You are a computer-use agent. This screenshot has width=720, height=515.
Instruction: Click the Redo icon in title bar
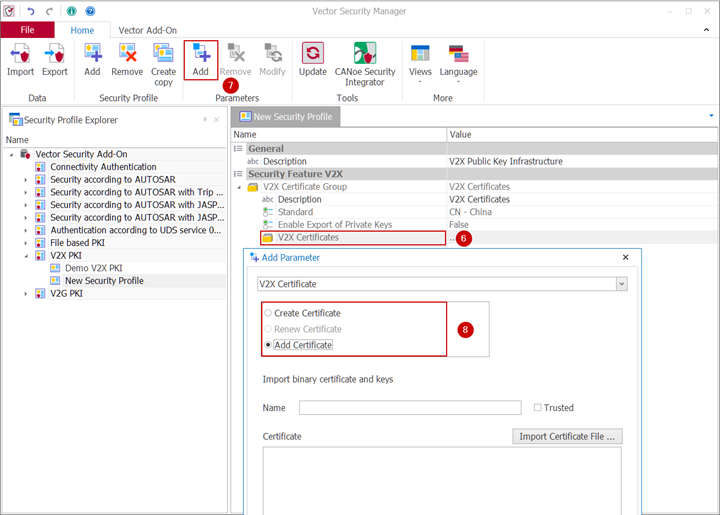point(50,11)
